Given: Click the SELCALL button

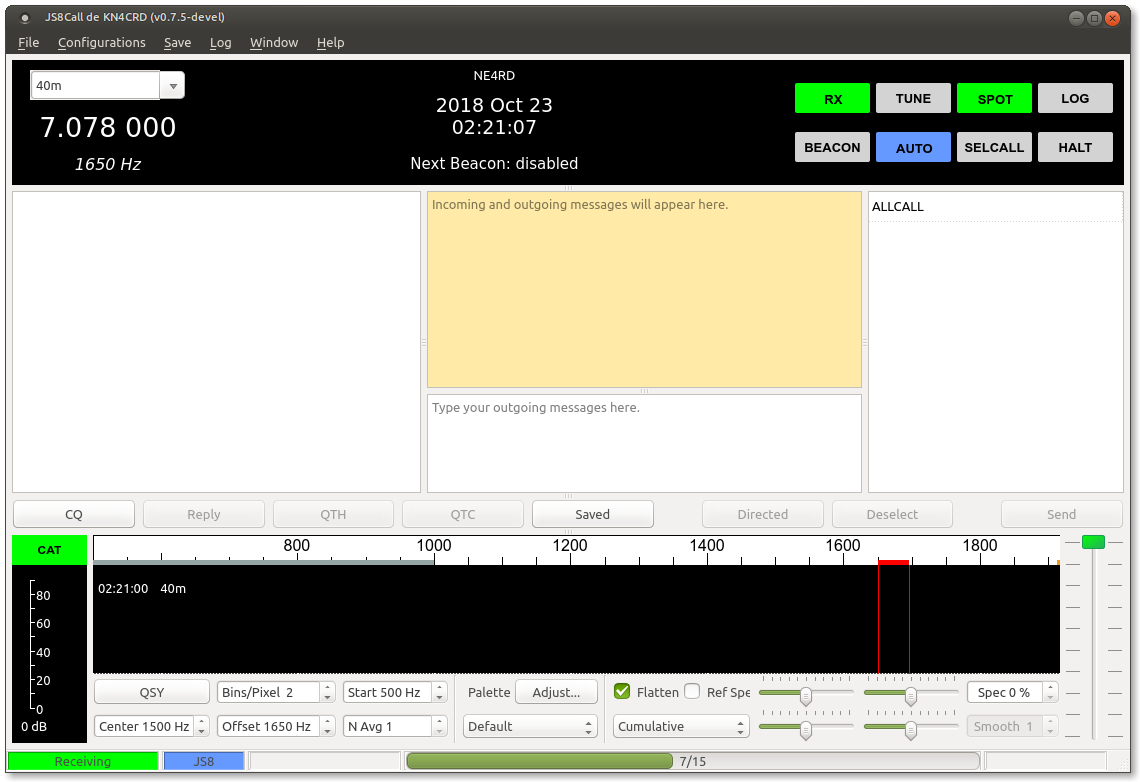Looking at the screenshot, I should coord(994,147).
